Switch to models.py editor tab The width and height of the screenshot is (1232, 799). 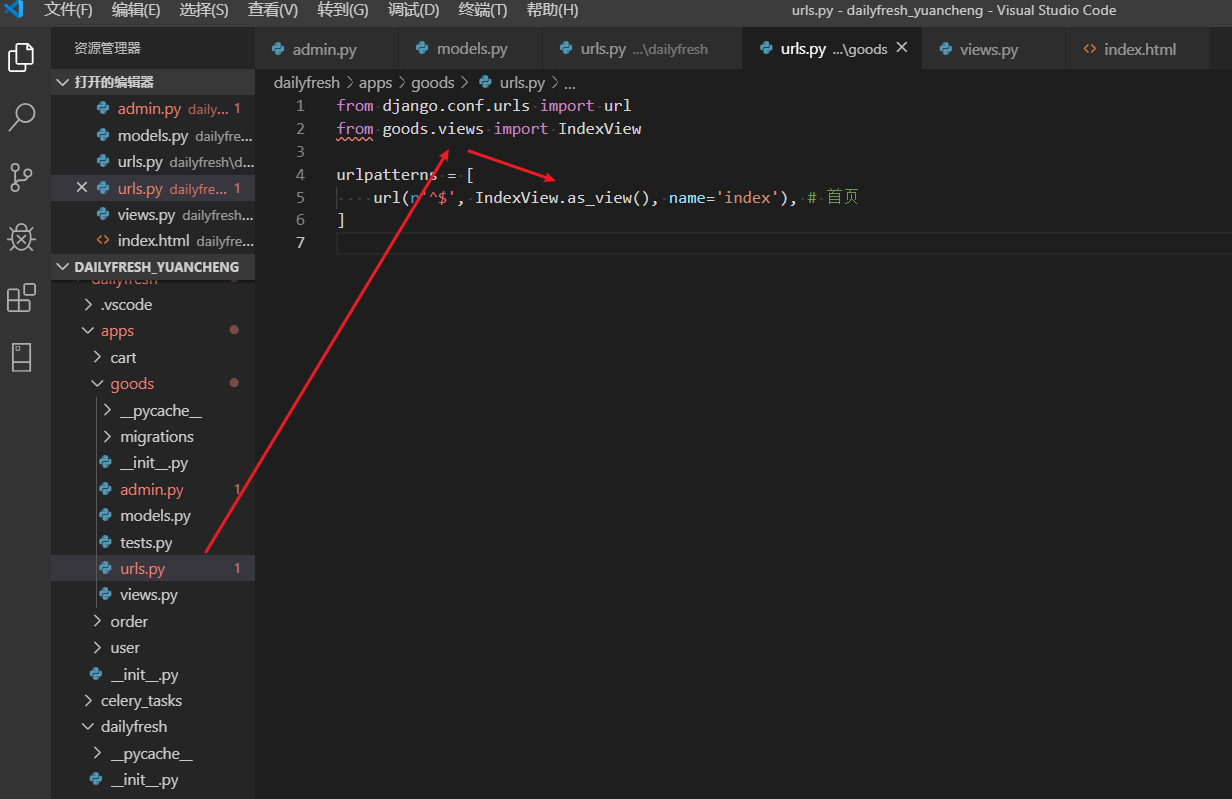pyautogui.click(x=470, y=49)
